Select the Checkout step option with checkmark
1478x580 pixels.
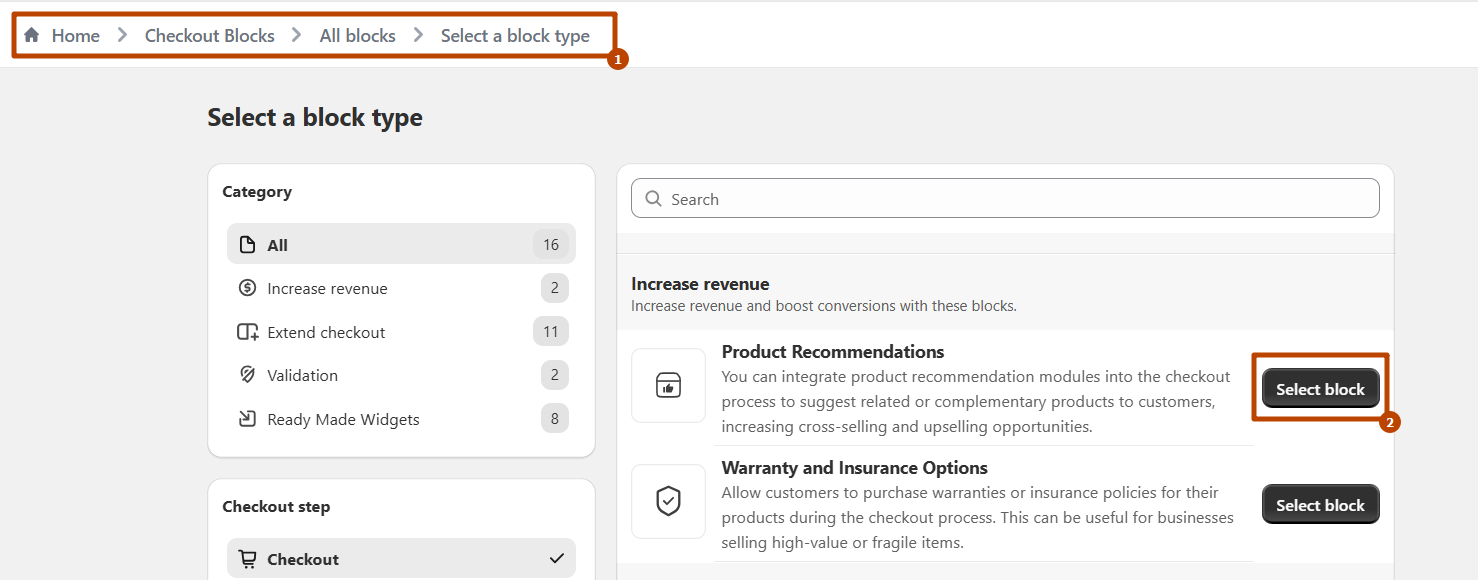point(401,559)
